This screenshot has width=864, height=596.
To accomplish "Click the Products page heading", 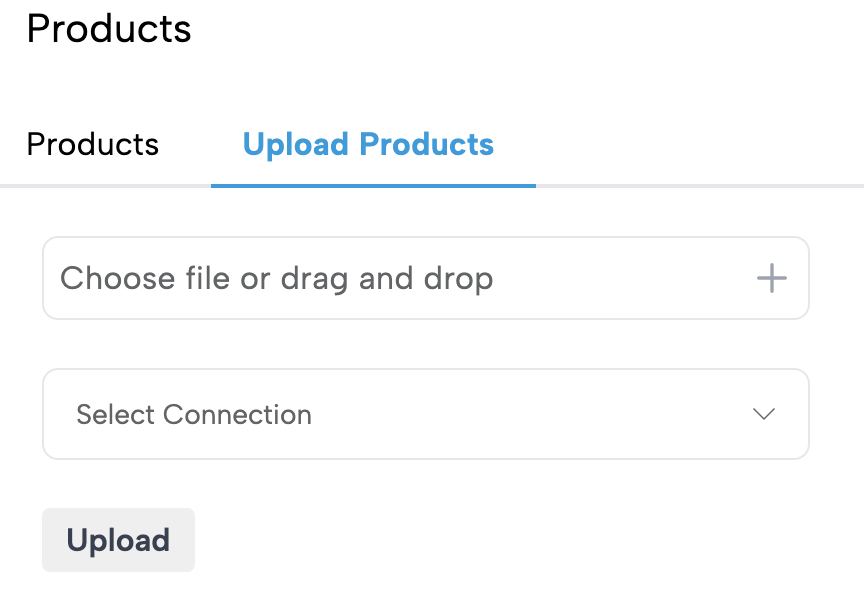I will point(109,28).
